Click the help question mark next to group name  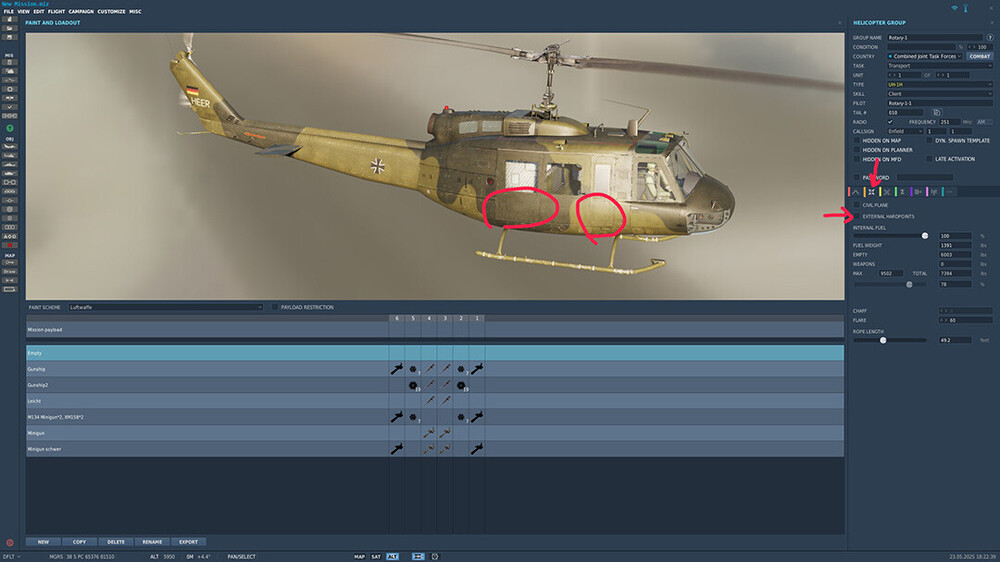pyautogui.click(x=990, y=37)
